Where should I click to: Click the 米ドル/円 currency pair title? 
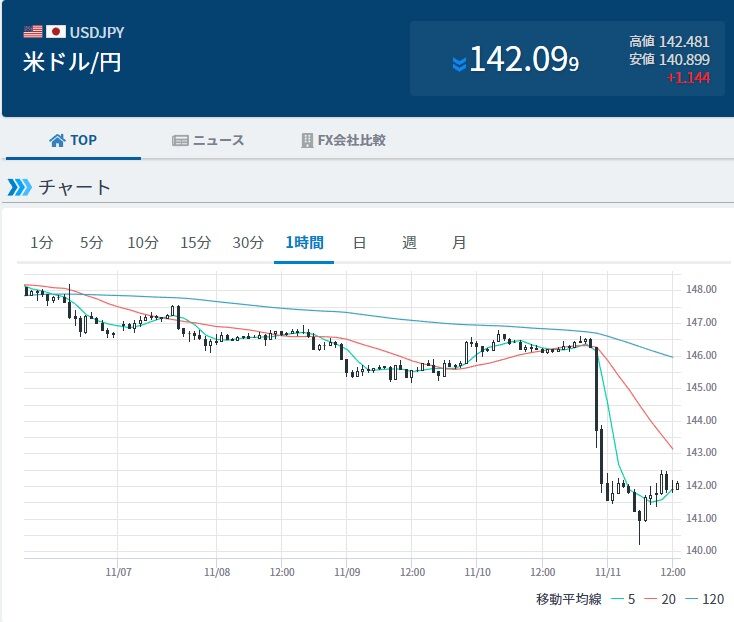72,62
